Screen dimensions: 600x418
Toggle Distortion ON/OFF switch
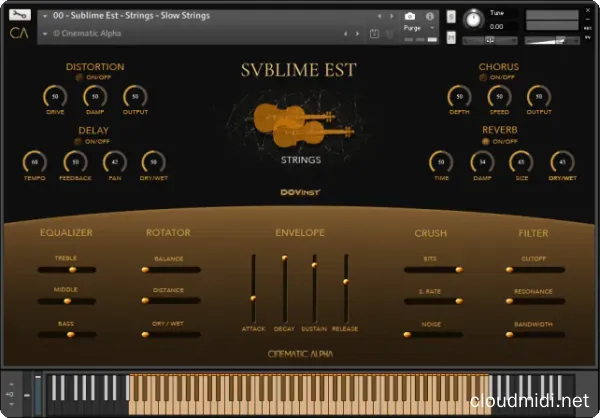79,77
